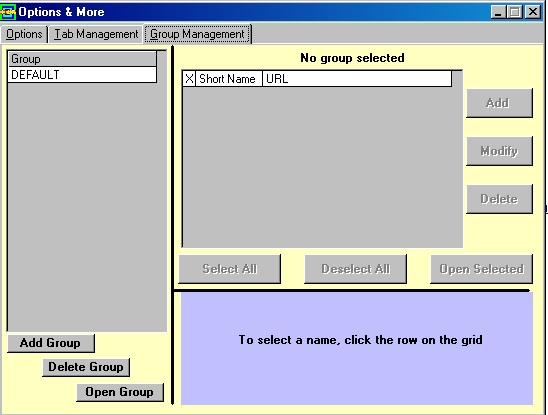Click the app icon in the title bar
This screenshot has width=548, height=415.
(8, 12)
